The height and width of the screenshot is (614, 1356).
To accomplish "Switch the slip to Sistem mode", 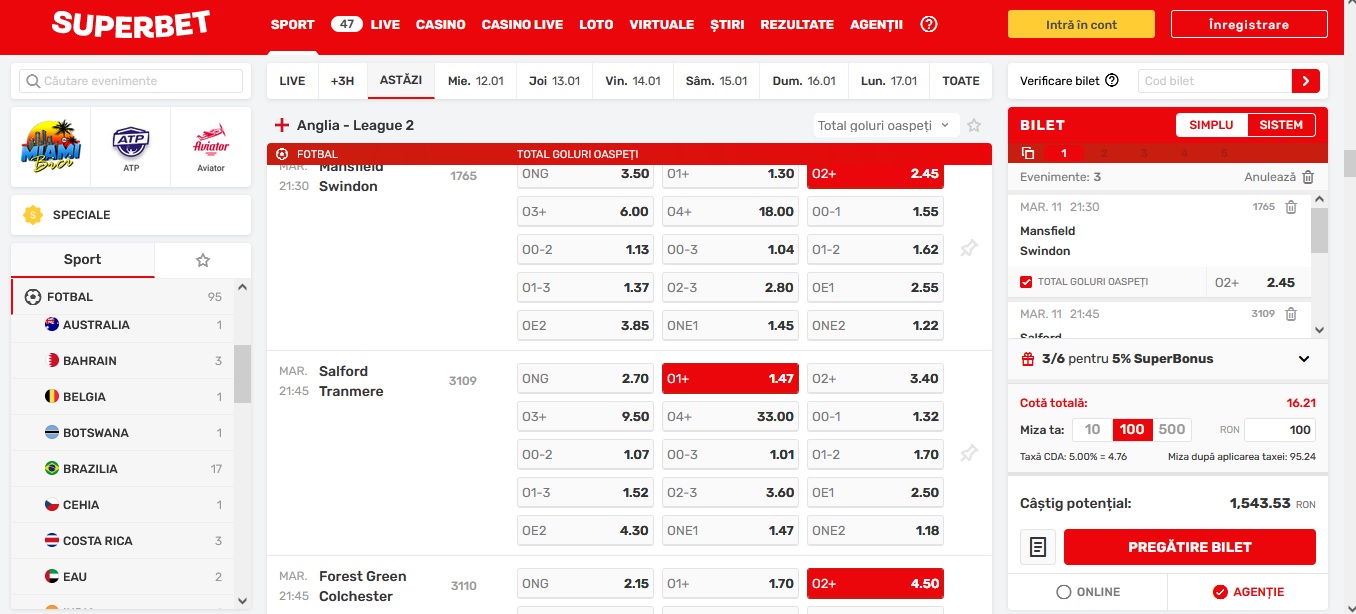I will coord(1281,125).
